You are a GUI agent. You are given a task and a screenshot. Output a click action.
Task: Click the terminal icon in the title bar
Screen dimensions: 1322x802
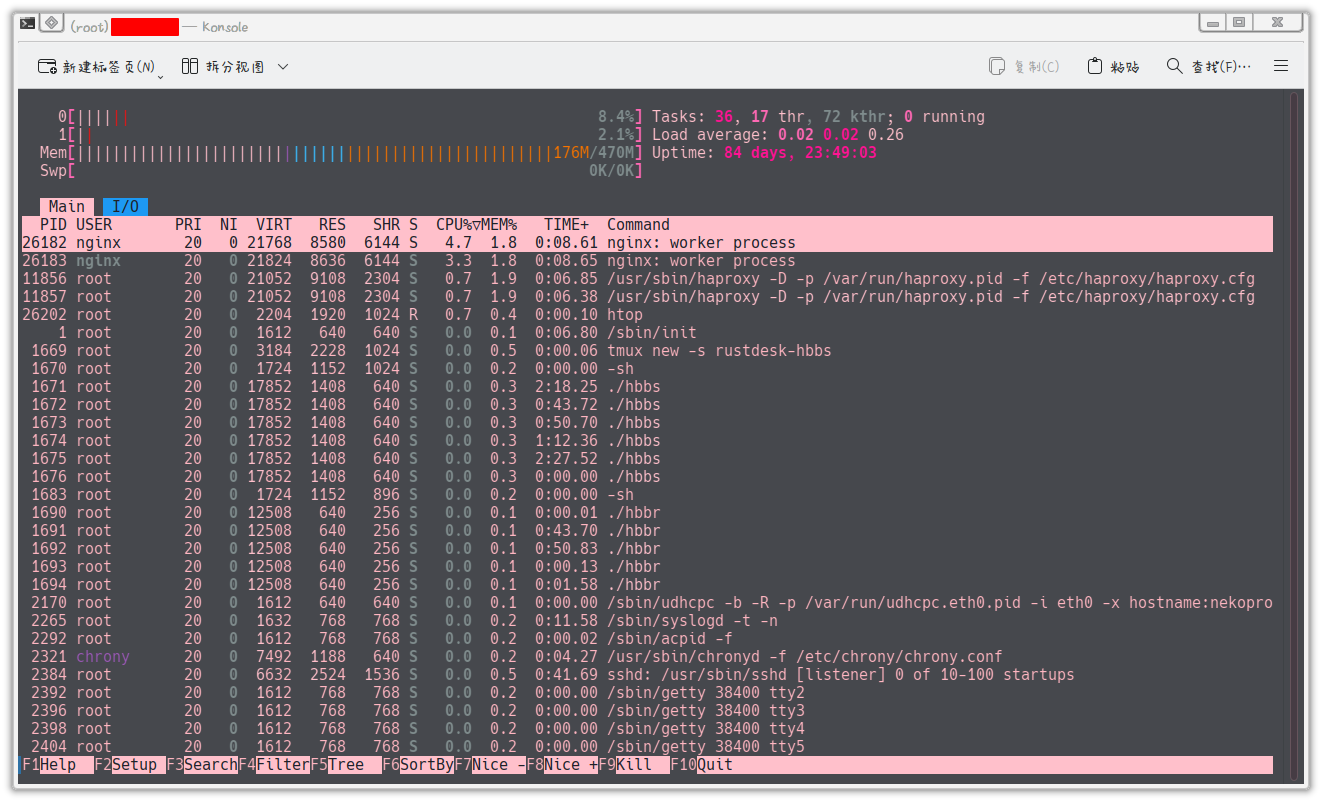[28, 23]
